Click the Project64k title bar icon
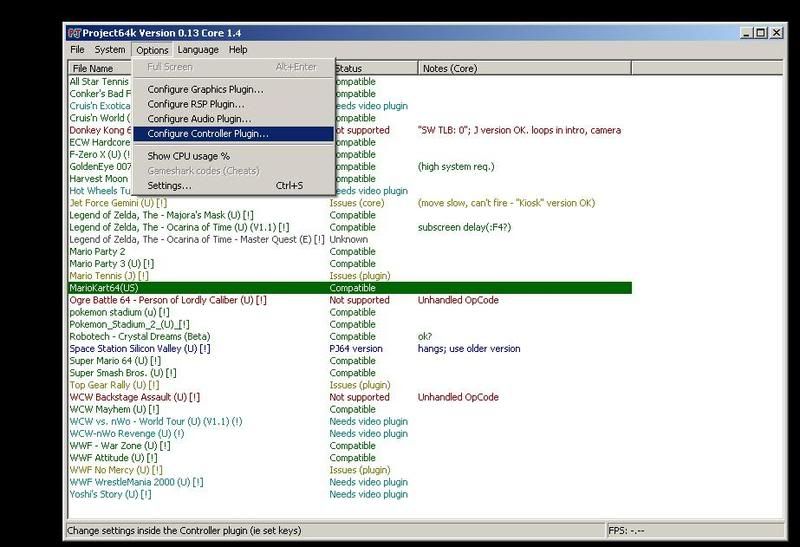The image size is (800, 547). (74, 33)
